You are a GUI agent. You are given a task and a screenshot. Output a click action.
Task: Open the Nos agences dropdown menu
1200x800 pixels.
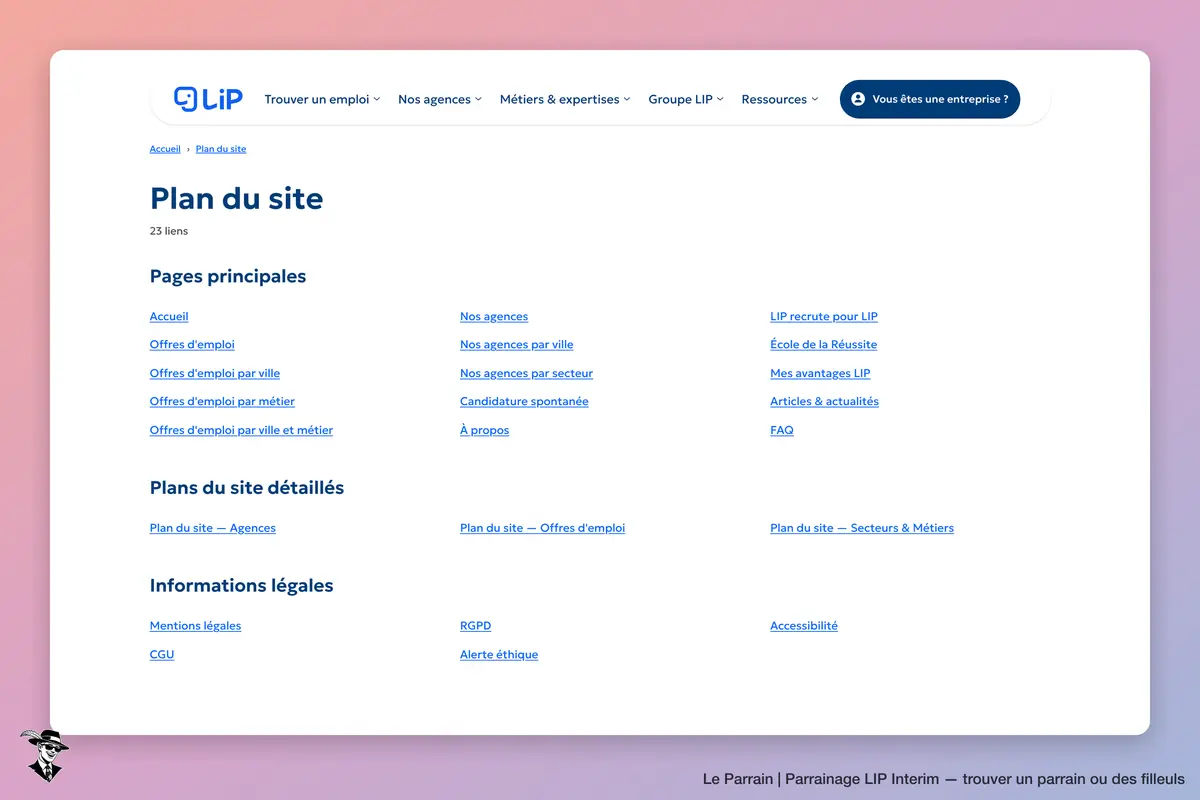coord(440,99)
